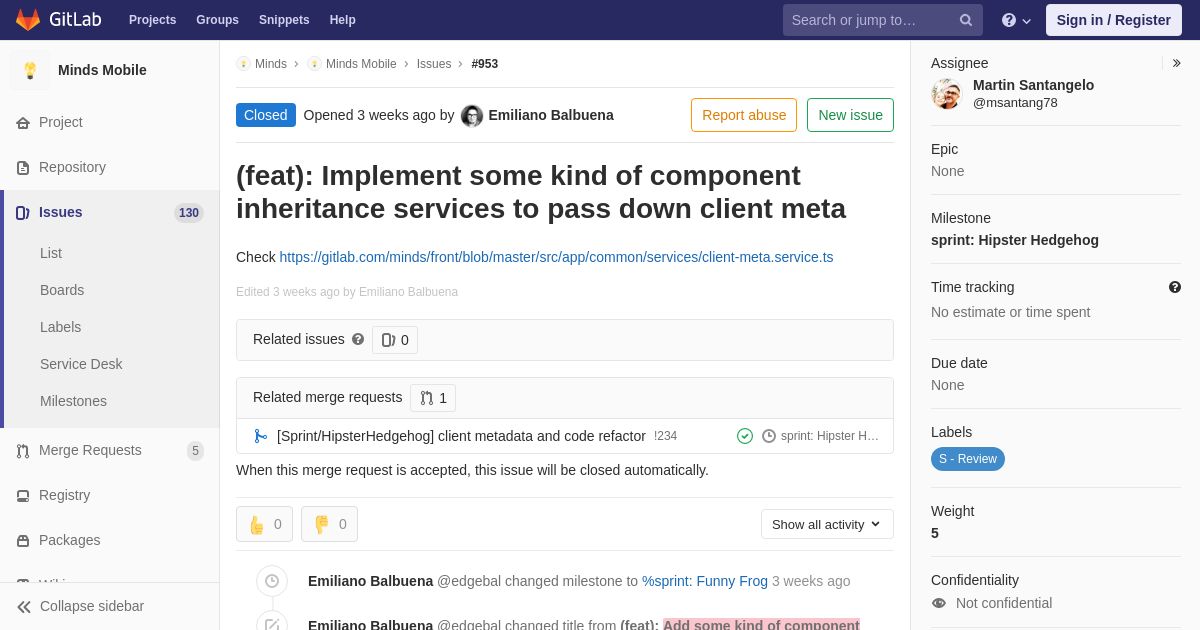
Task: Click the milestone clock icon in merge request row
Action: pos(769,436)
